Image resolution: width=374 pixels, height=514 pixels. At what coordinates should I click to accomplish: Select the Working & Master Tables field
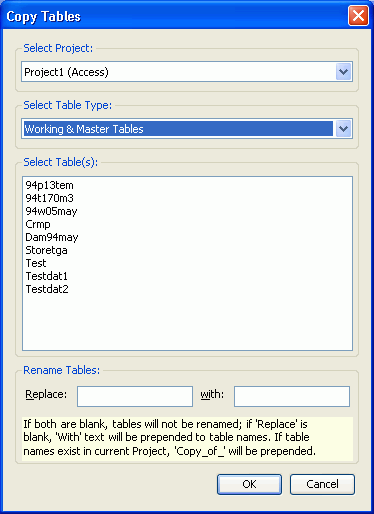click(187, 129)
